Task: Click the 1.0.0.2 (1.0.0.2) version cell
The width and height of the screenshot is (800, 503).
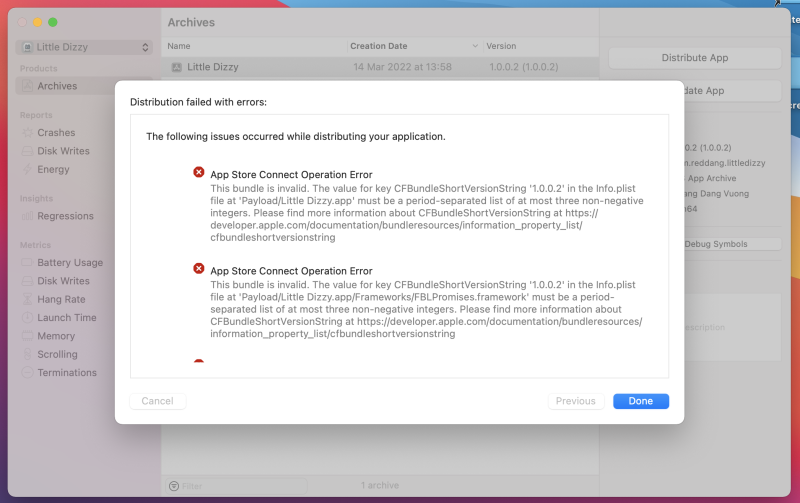Action: coord(524,67)
